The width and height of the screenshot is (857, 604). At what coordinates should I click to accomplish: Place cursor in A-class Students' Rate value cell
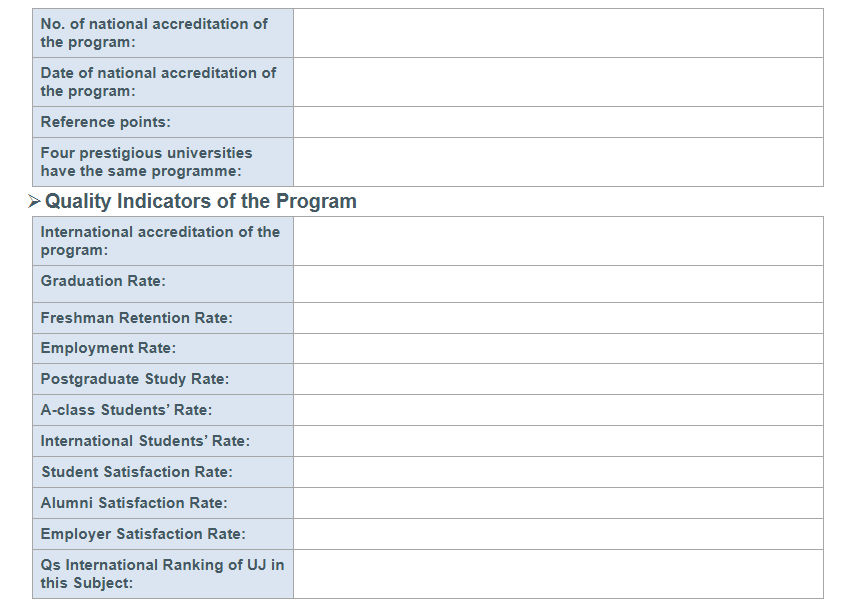pyautogui.click(x=558, y=410)
